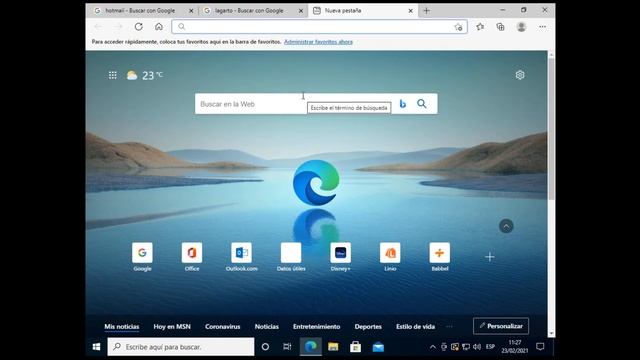Add a new quick link with plus

click(x=490, y=257)
